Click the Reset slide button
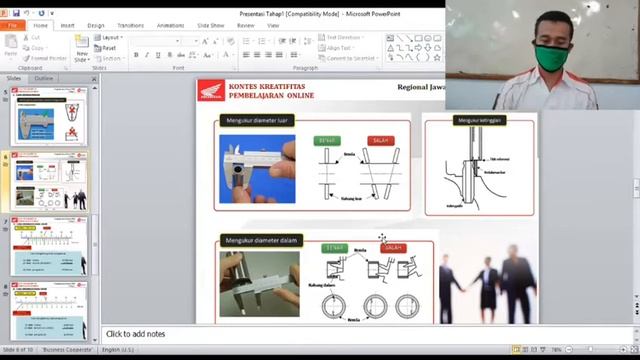This screenshot has height=360, width=640. [x=105, y=48]
